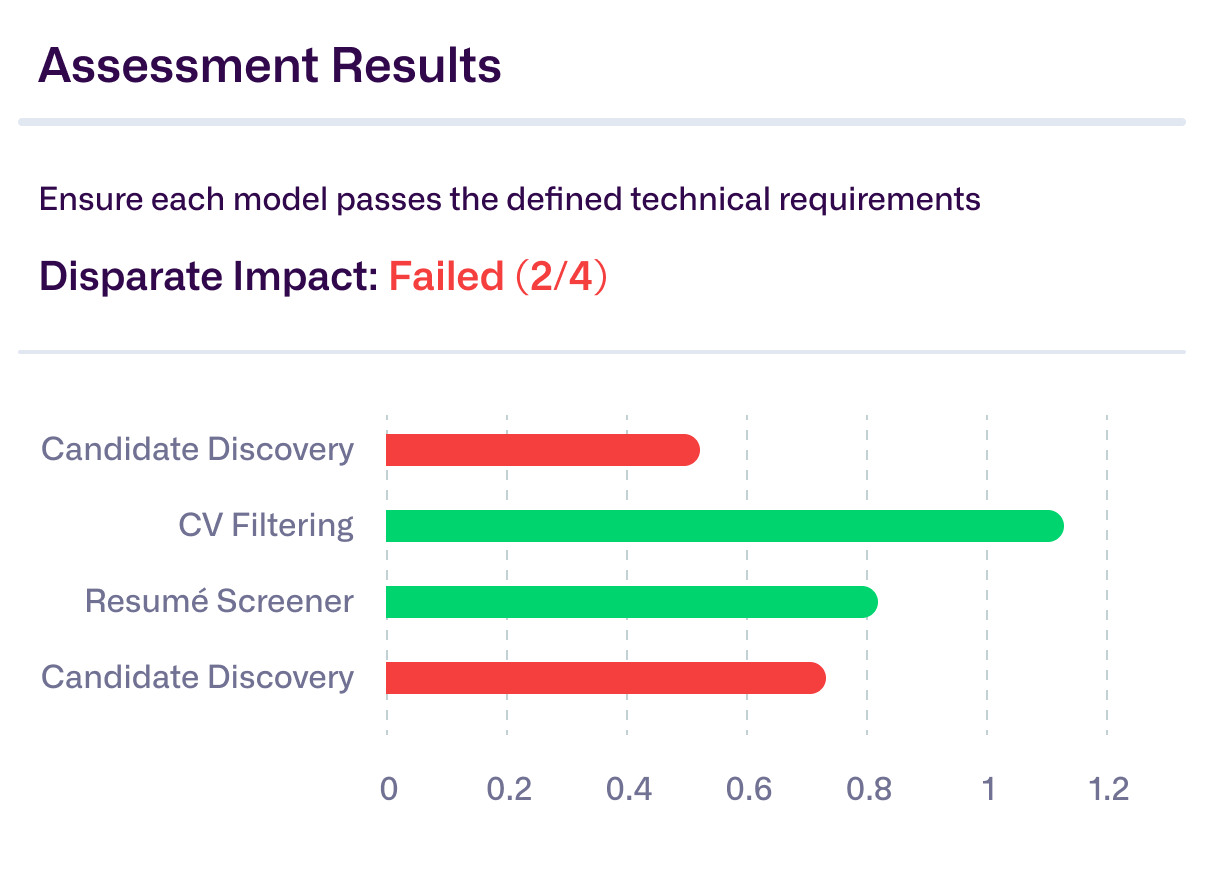Click the red "Failed" status text
1206x880 pixels.
446,277
